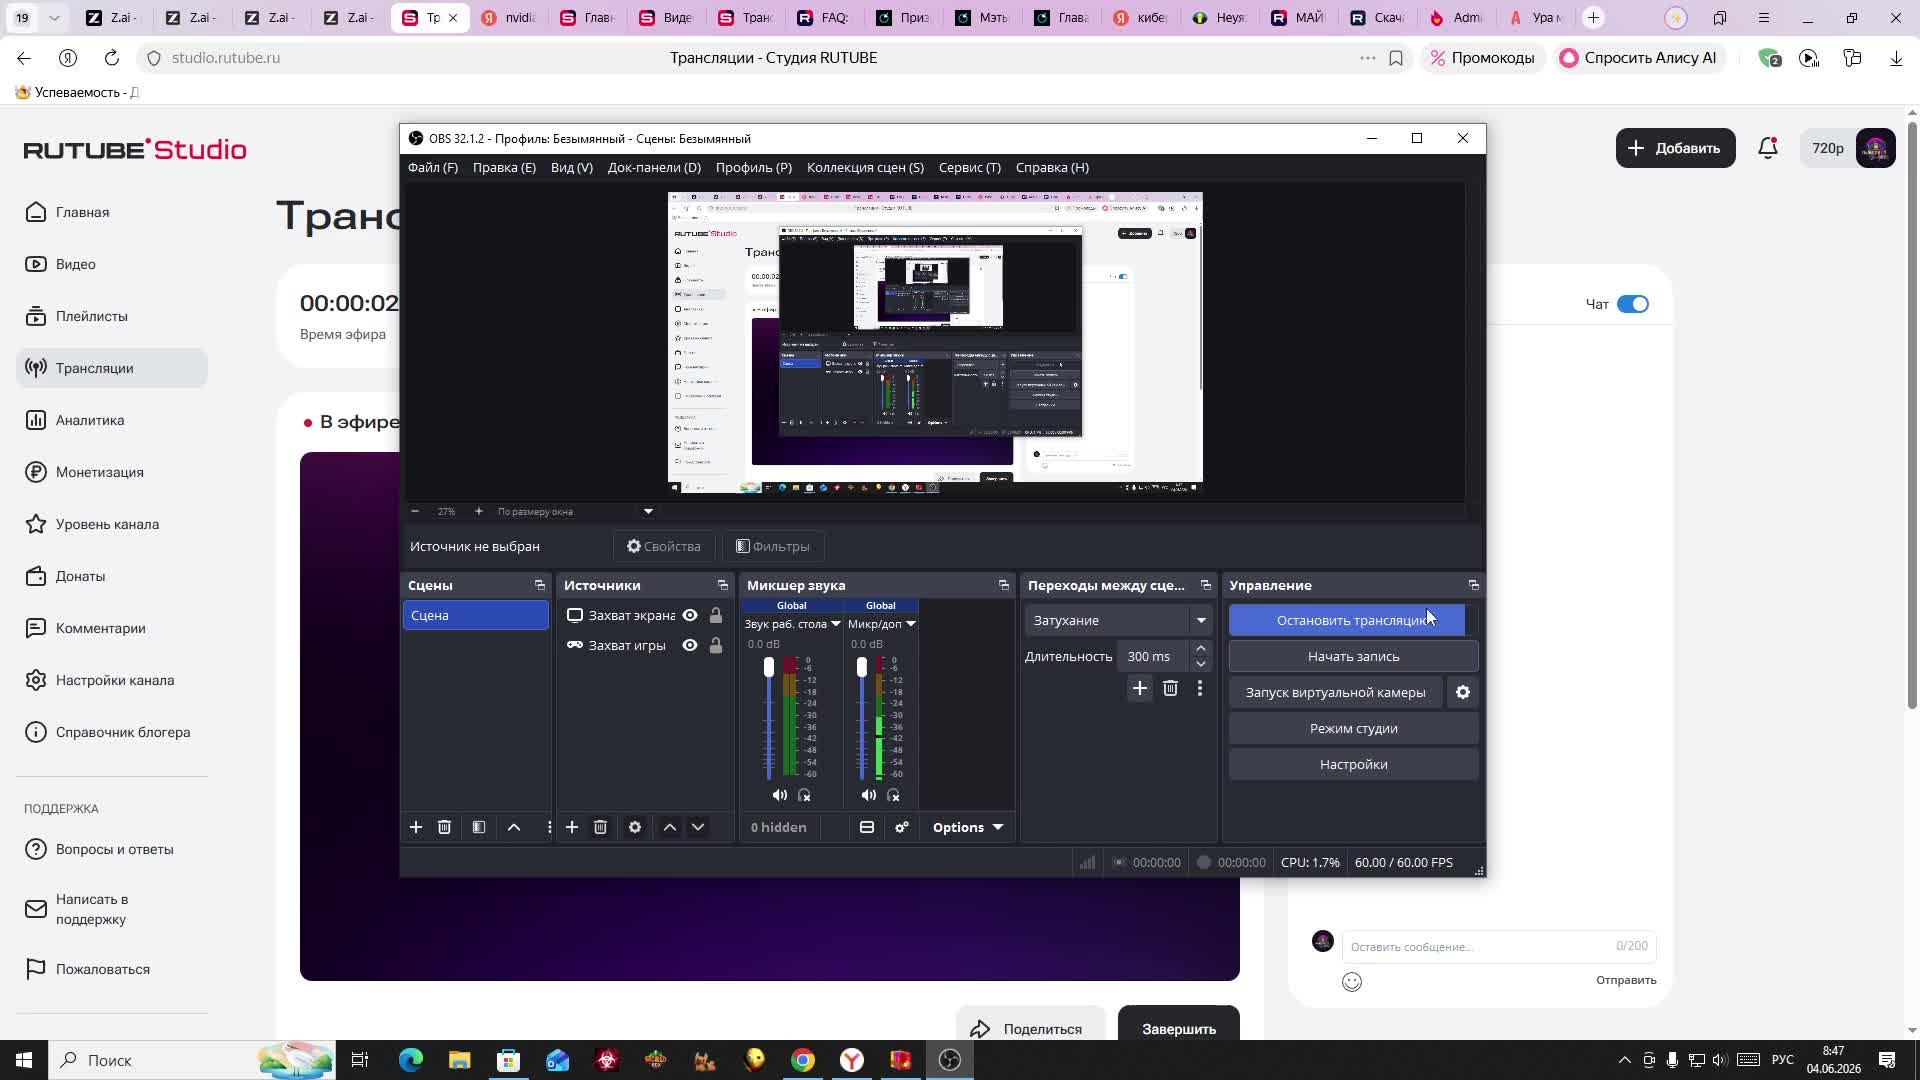This screenshot has width=1920, height=1080.
Task: Switch the audio mixer layout icon
Action: click(x=867, y=827)
